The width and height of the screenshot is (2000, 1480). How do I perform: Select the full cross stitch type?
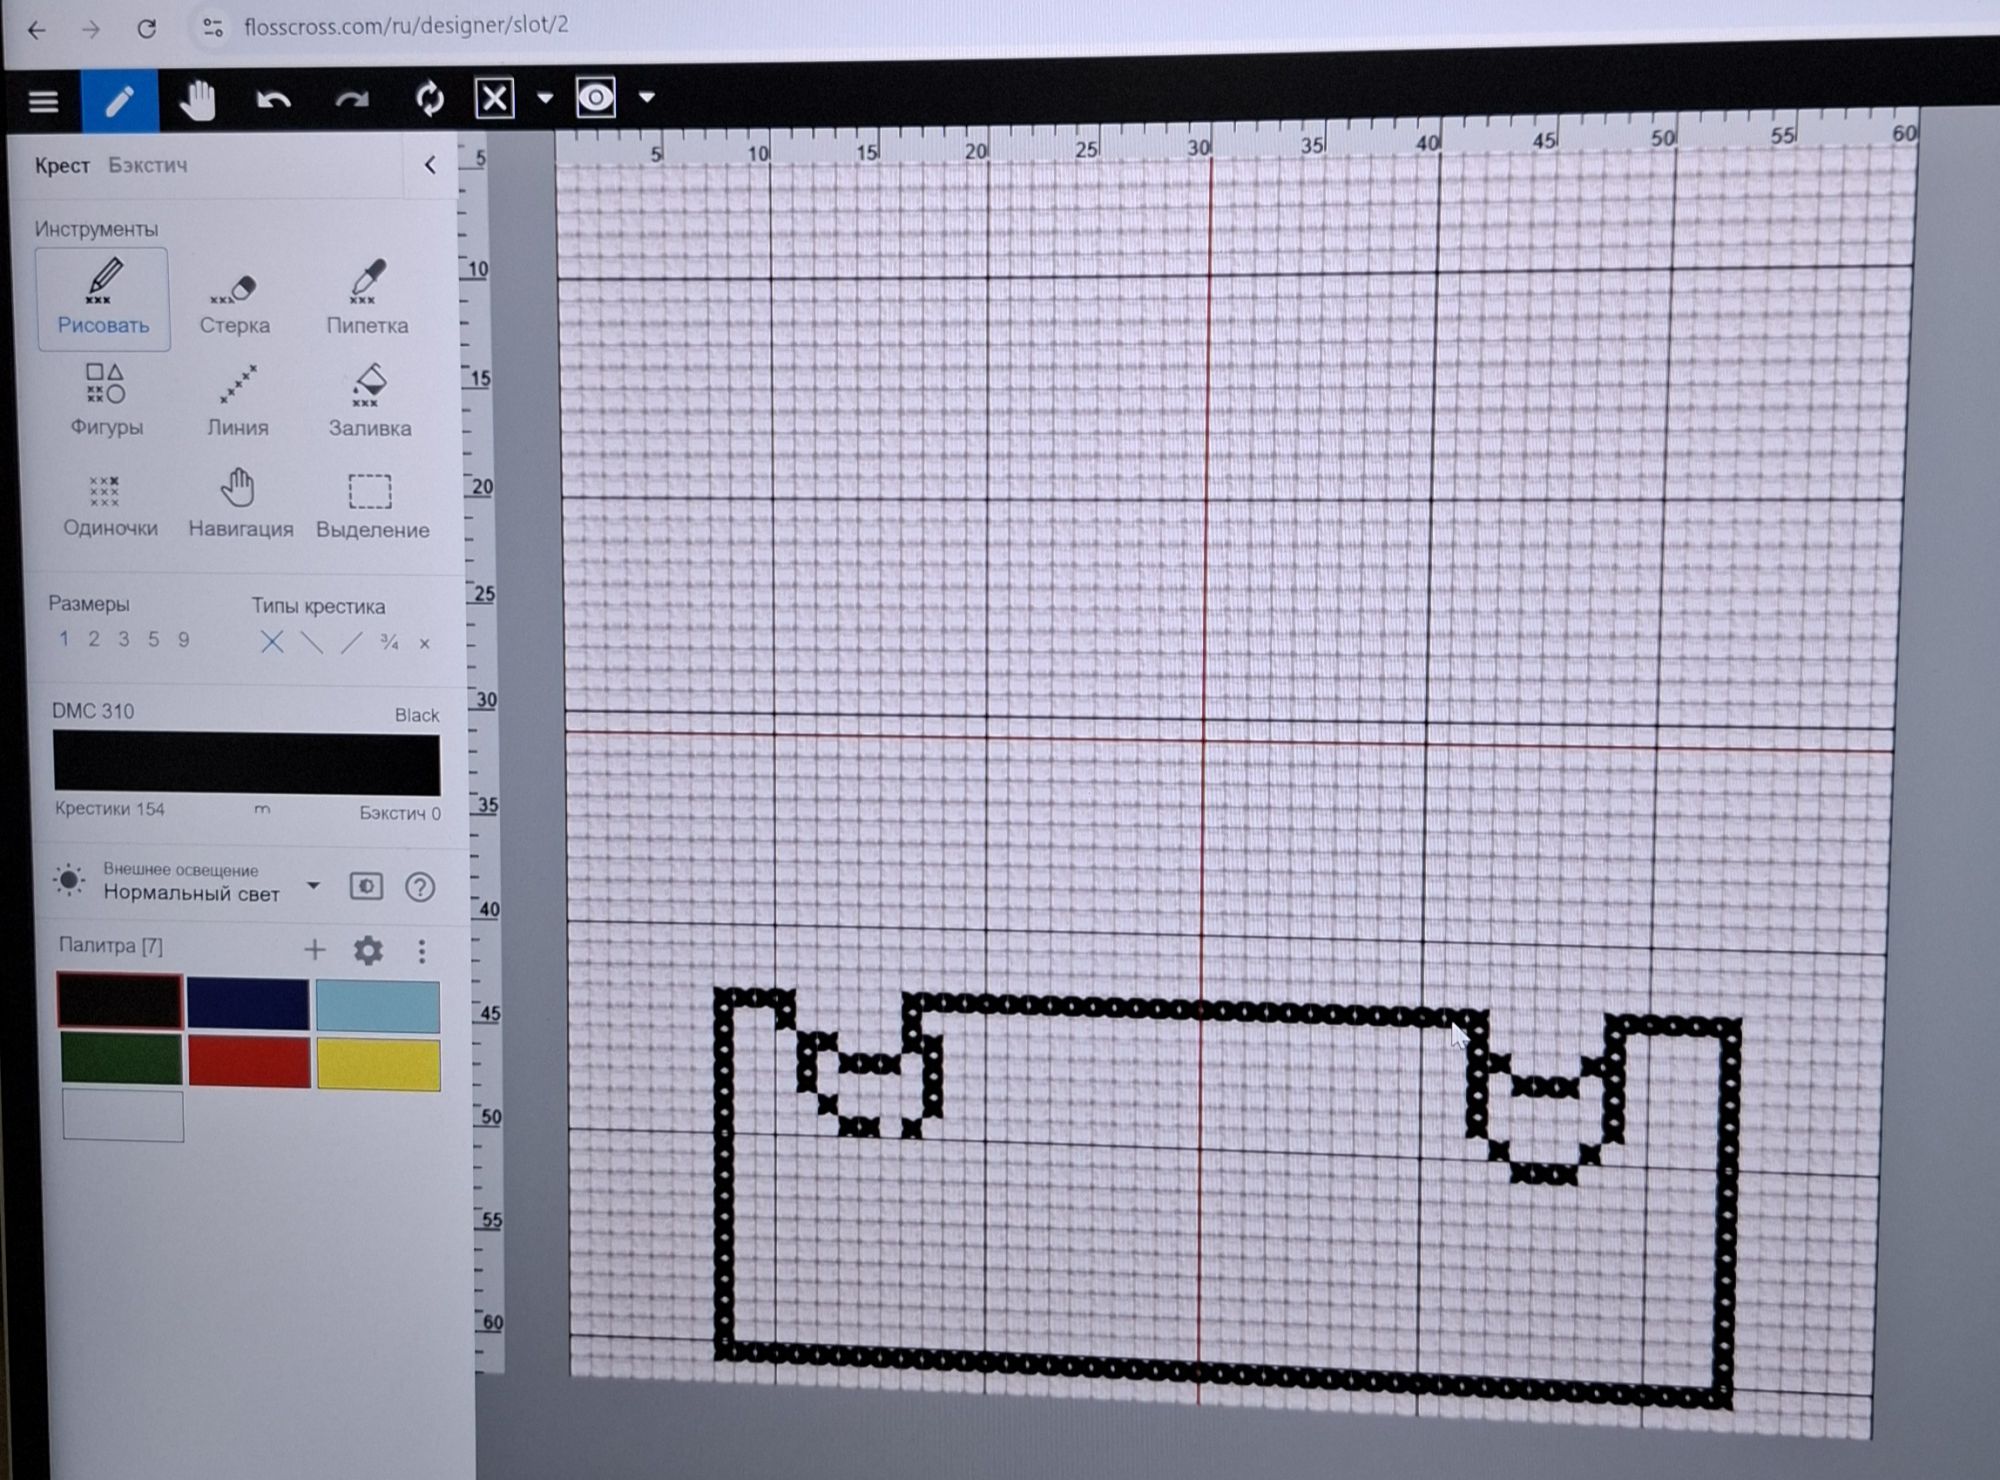[x=272, y=642]
